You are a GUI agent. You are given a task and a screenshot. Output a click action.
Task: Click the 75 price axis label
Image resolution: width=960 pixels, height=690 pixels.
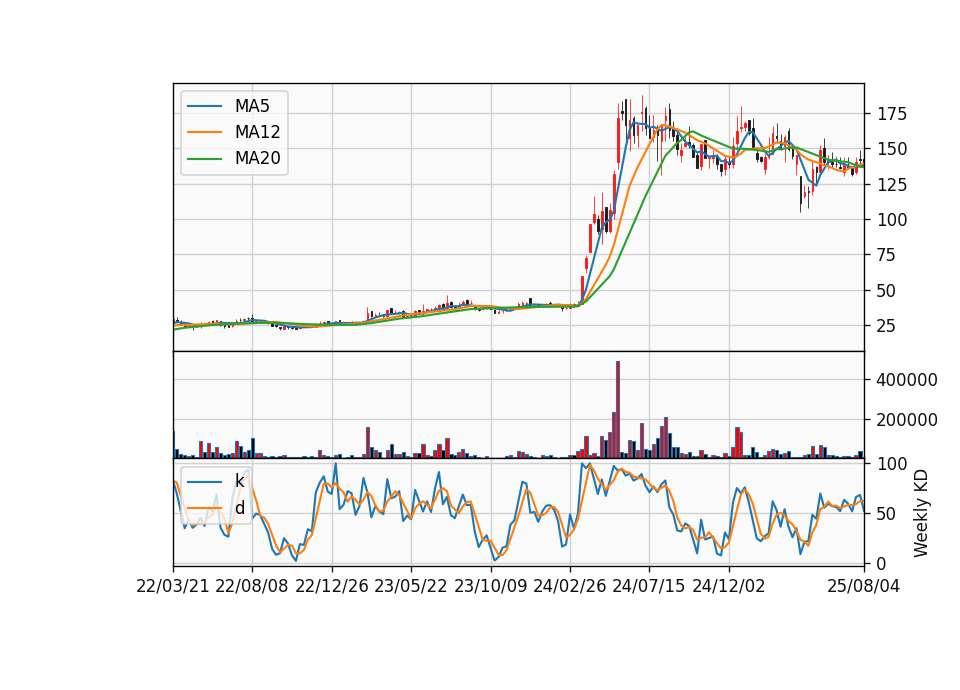point(887,255)
